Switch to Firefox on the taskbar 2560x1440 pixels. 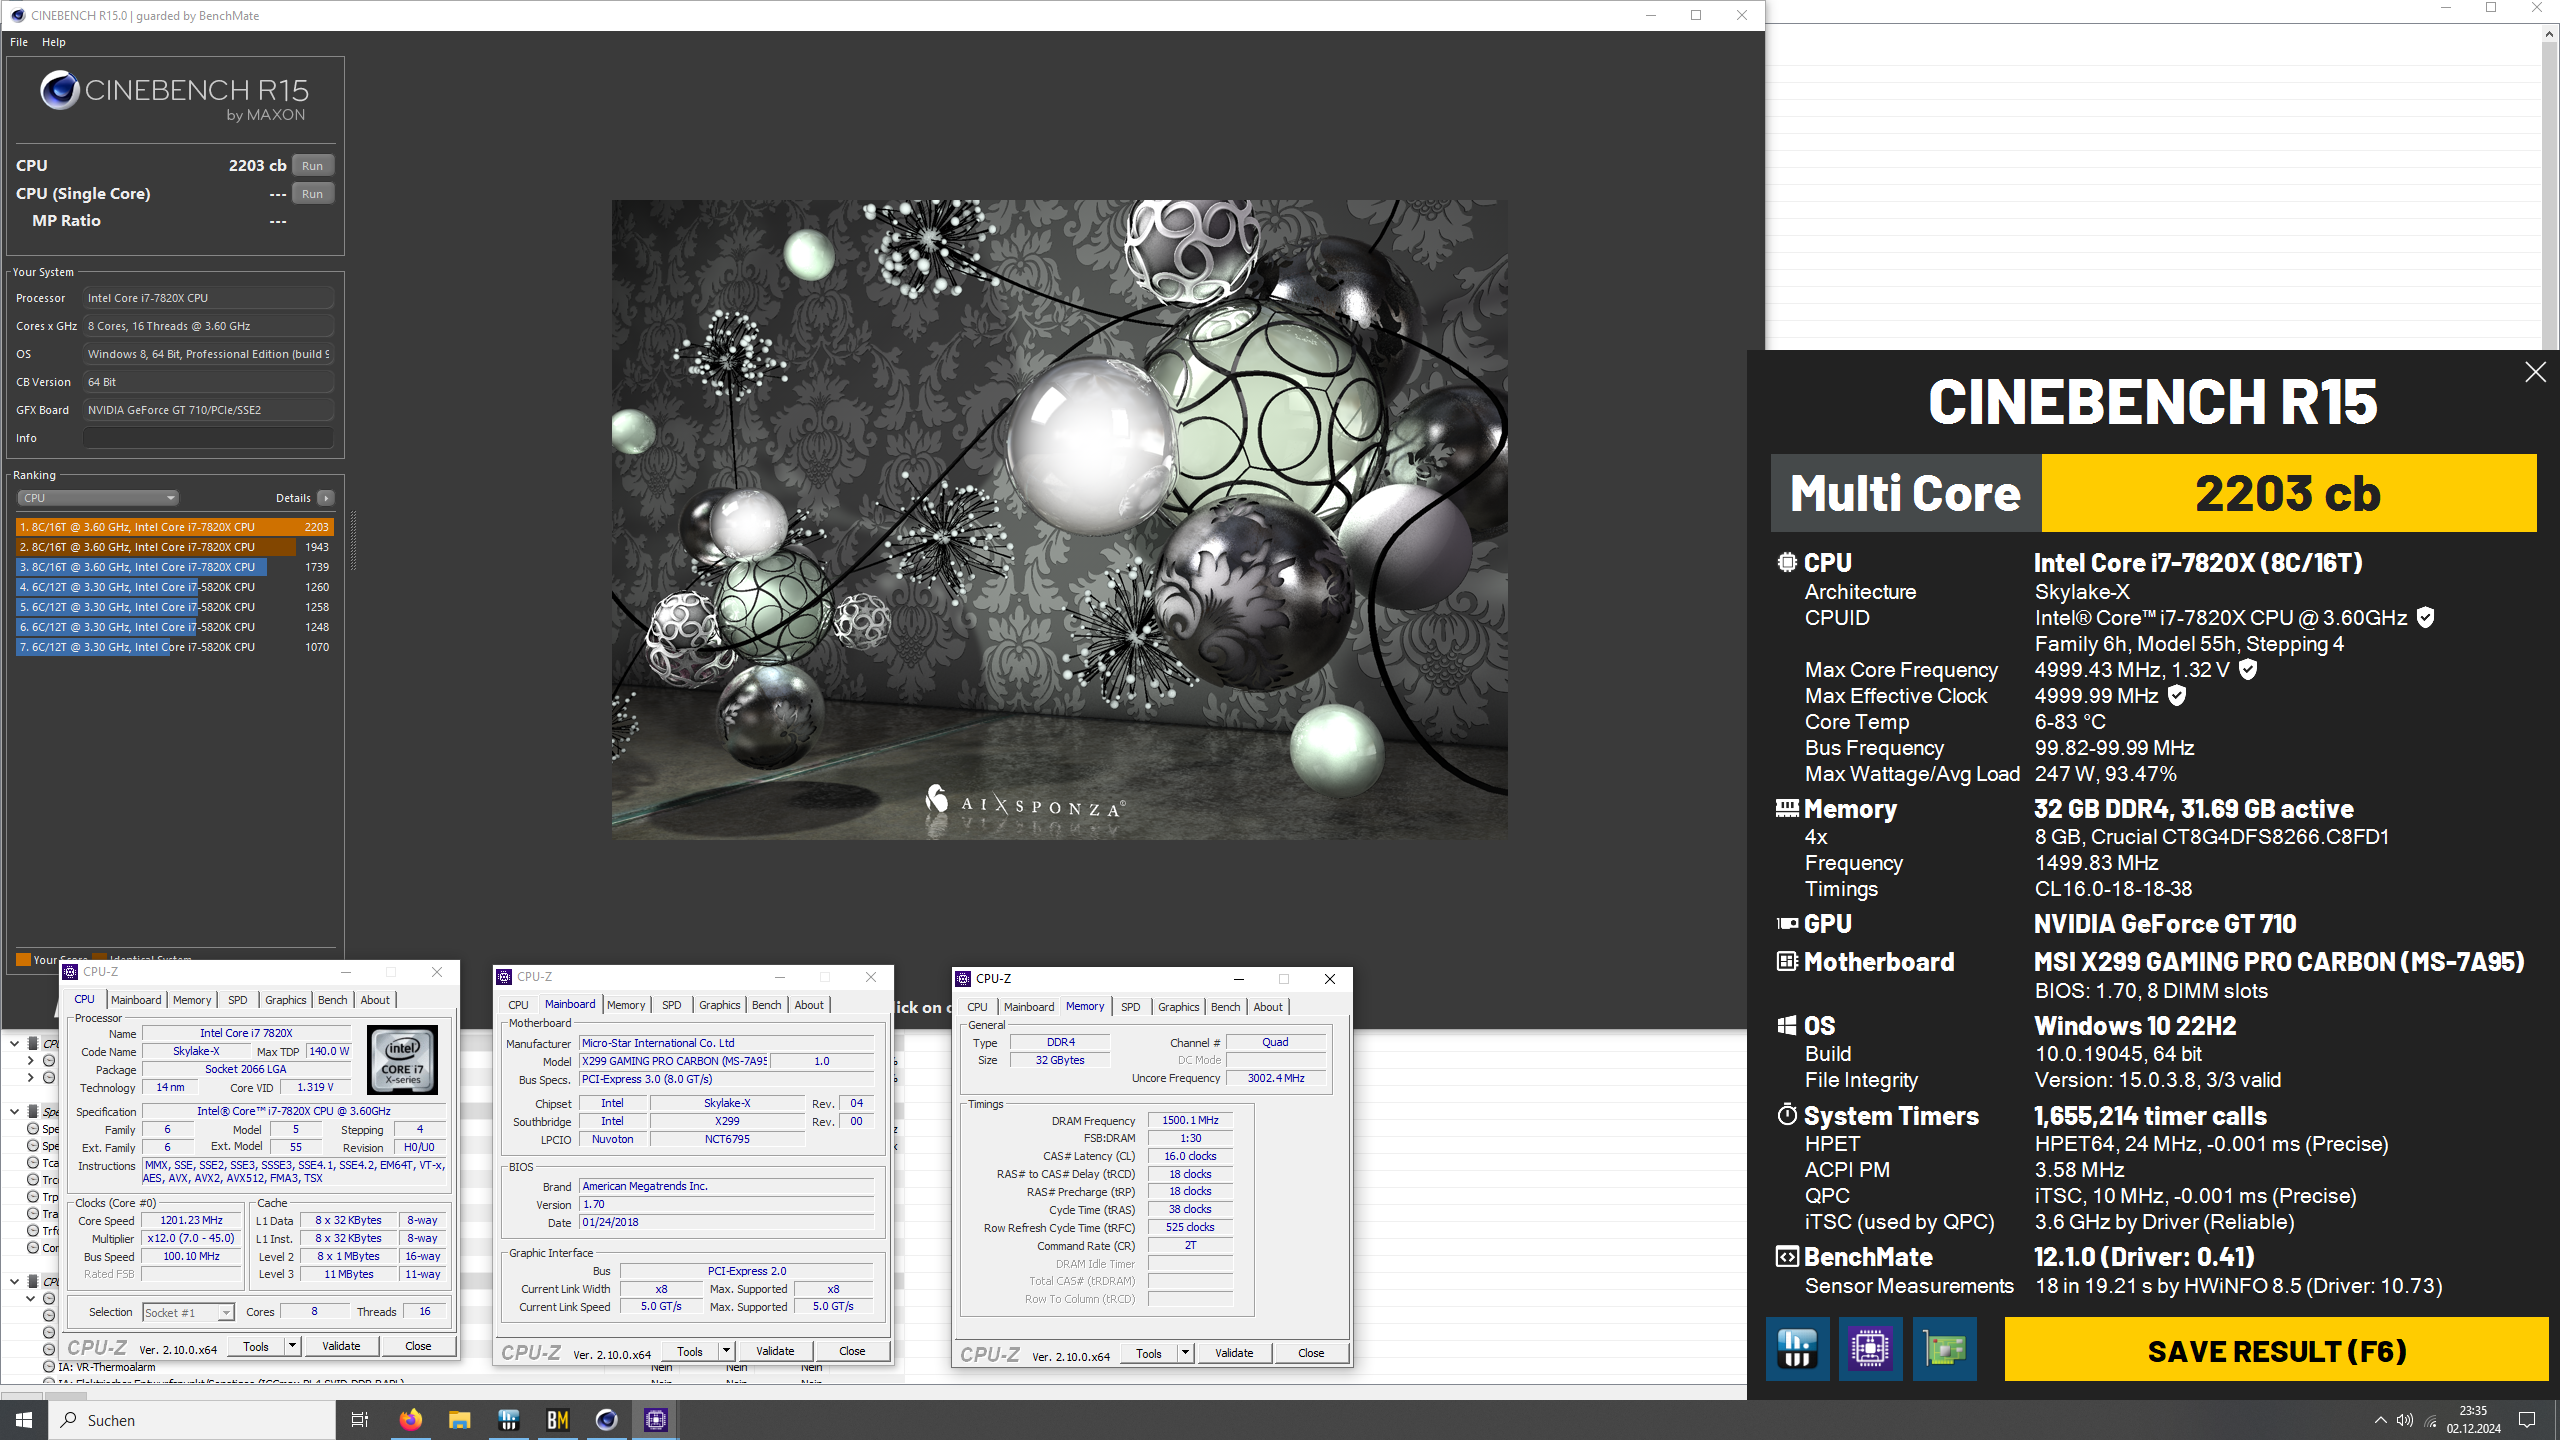point(410,1420)
